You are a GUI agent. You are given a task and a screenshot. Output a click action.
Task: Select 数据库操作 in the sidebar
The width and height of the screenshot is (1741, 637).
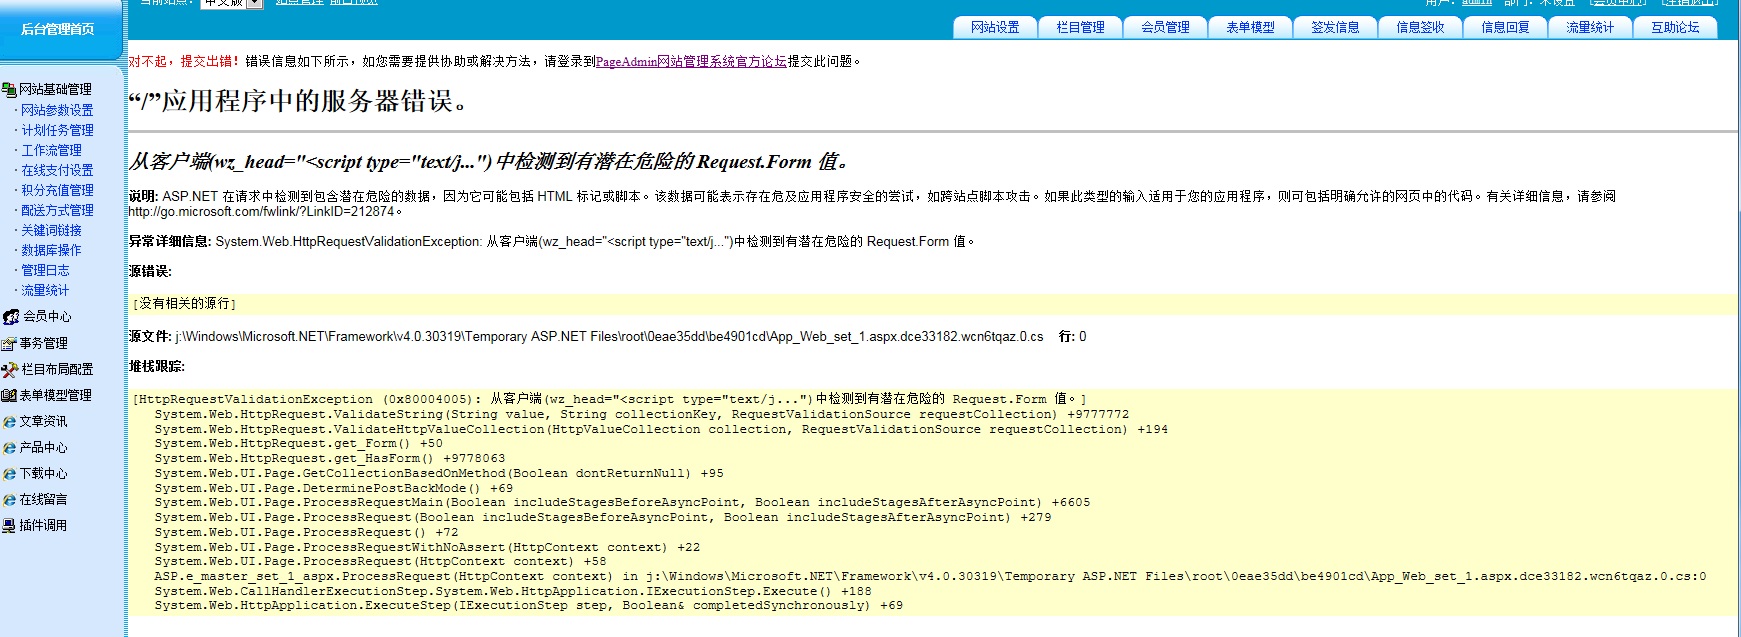(51, 250)
